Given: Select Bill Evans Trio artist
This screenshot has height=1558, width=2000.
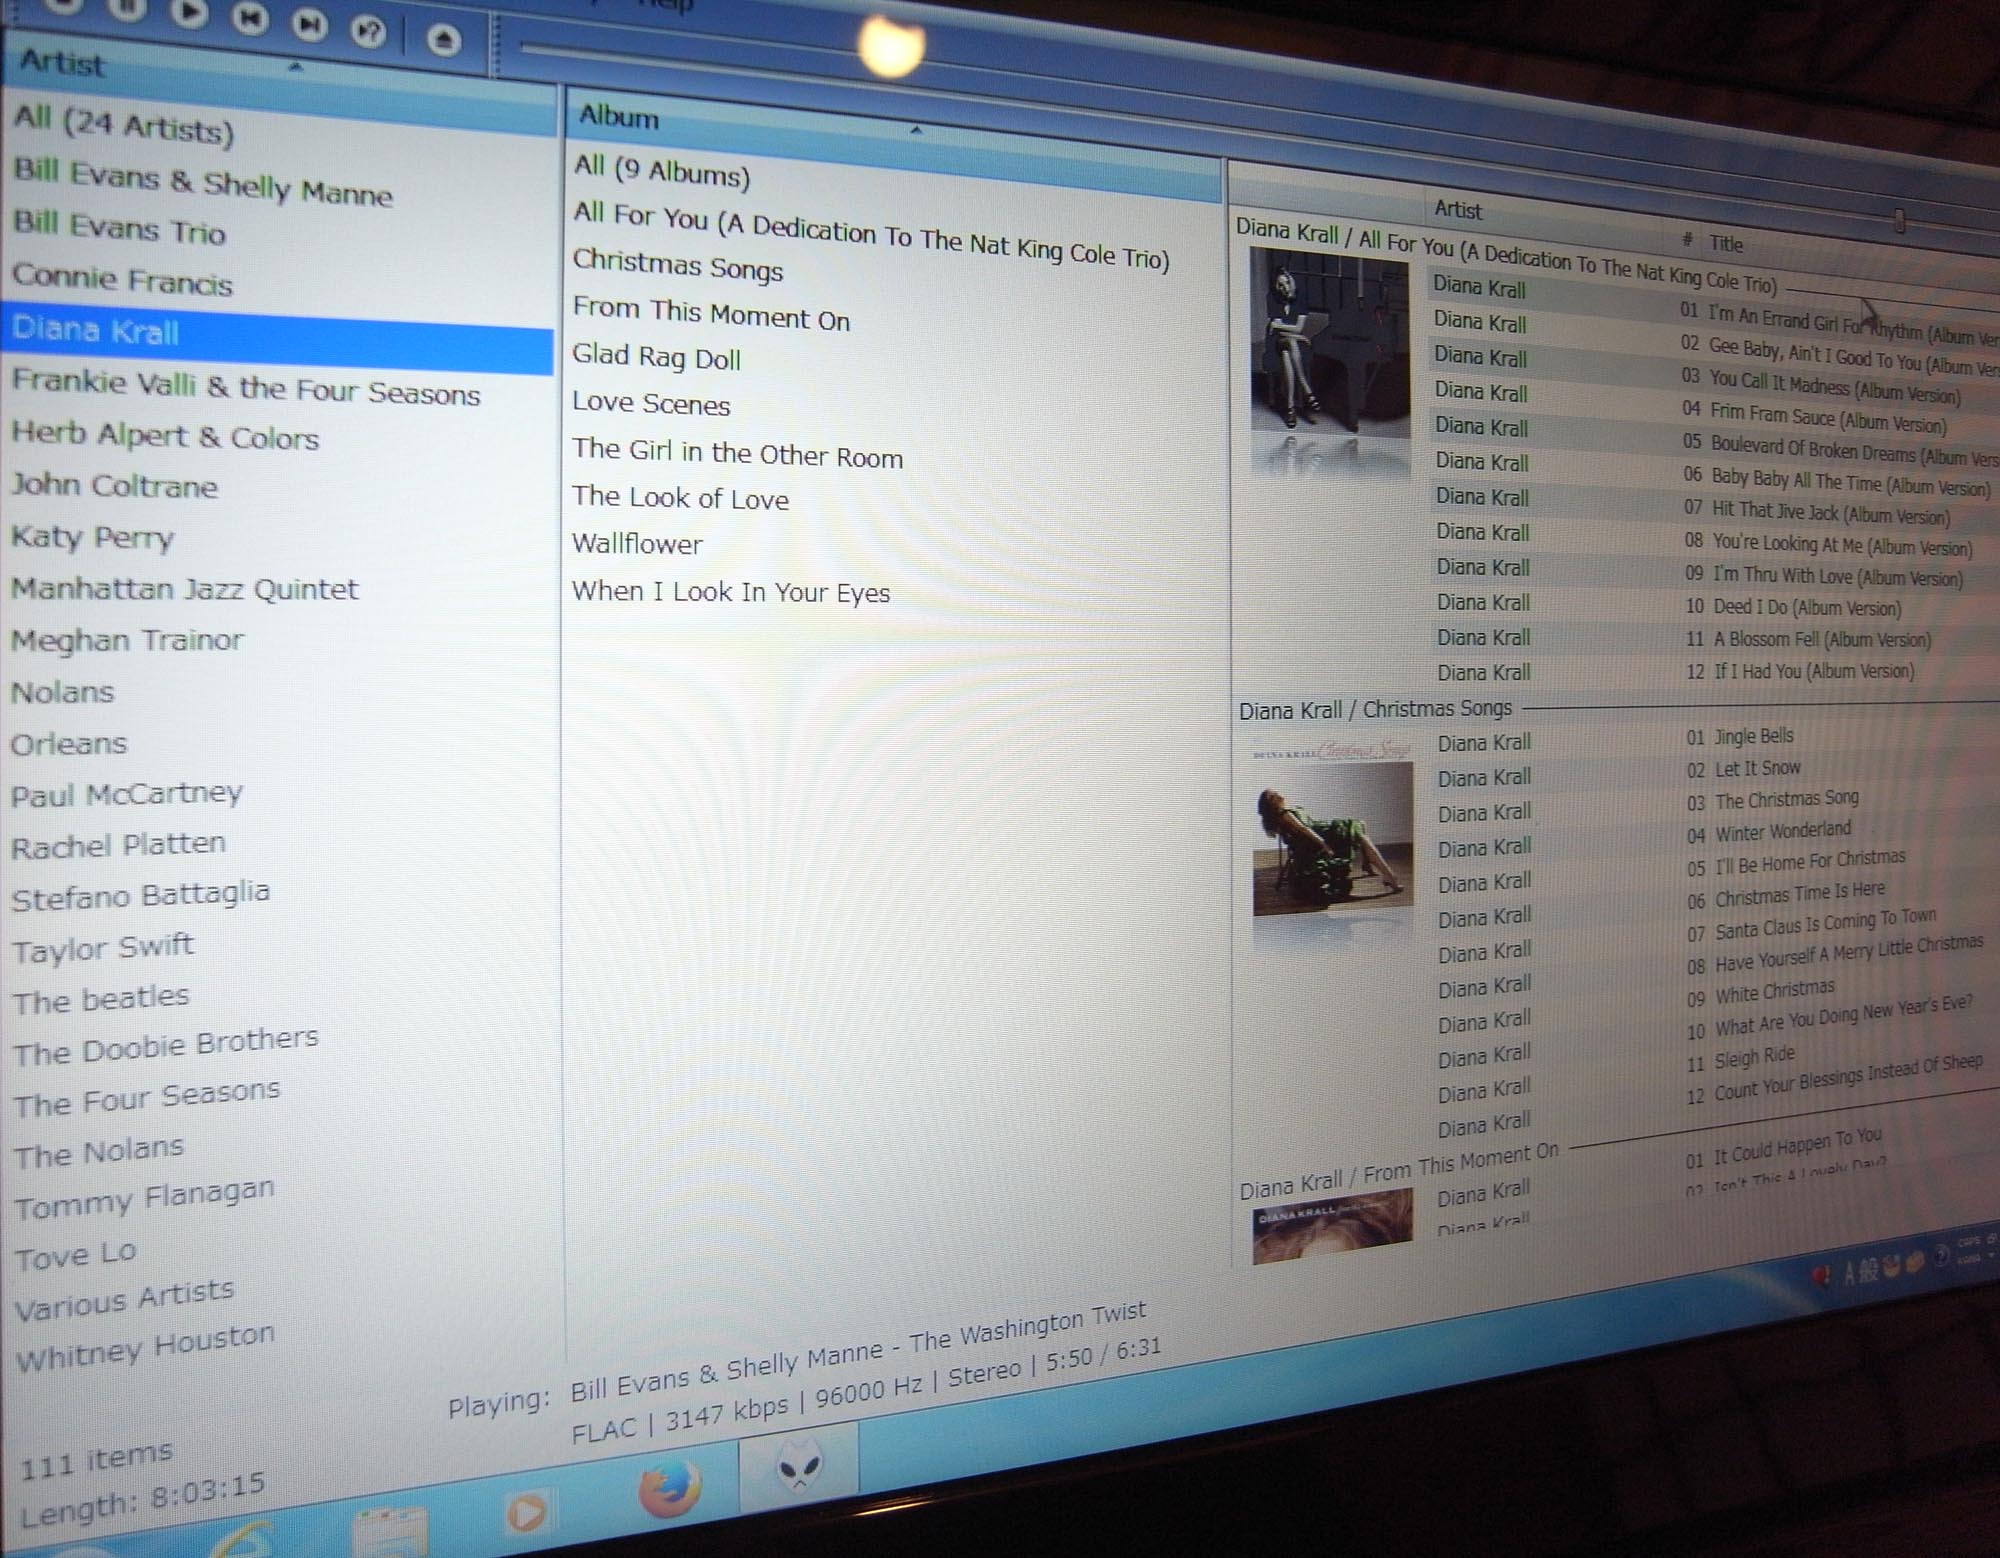Looking at the screenshot, I should [120, 227].
